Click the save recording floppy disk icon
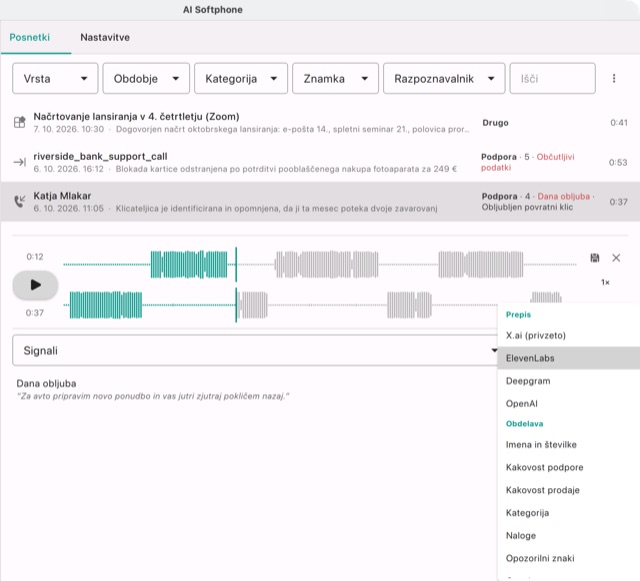Viewport: 640px width, 581px height. click(595, 258)
